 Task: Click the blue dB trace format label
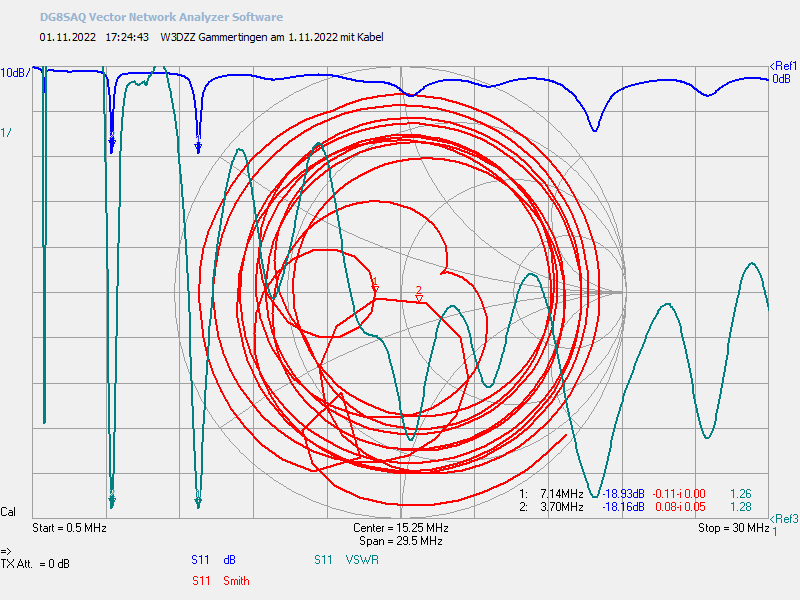(230, 560)
